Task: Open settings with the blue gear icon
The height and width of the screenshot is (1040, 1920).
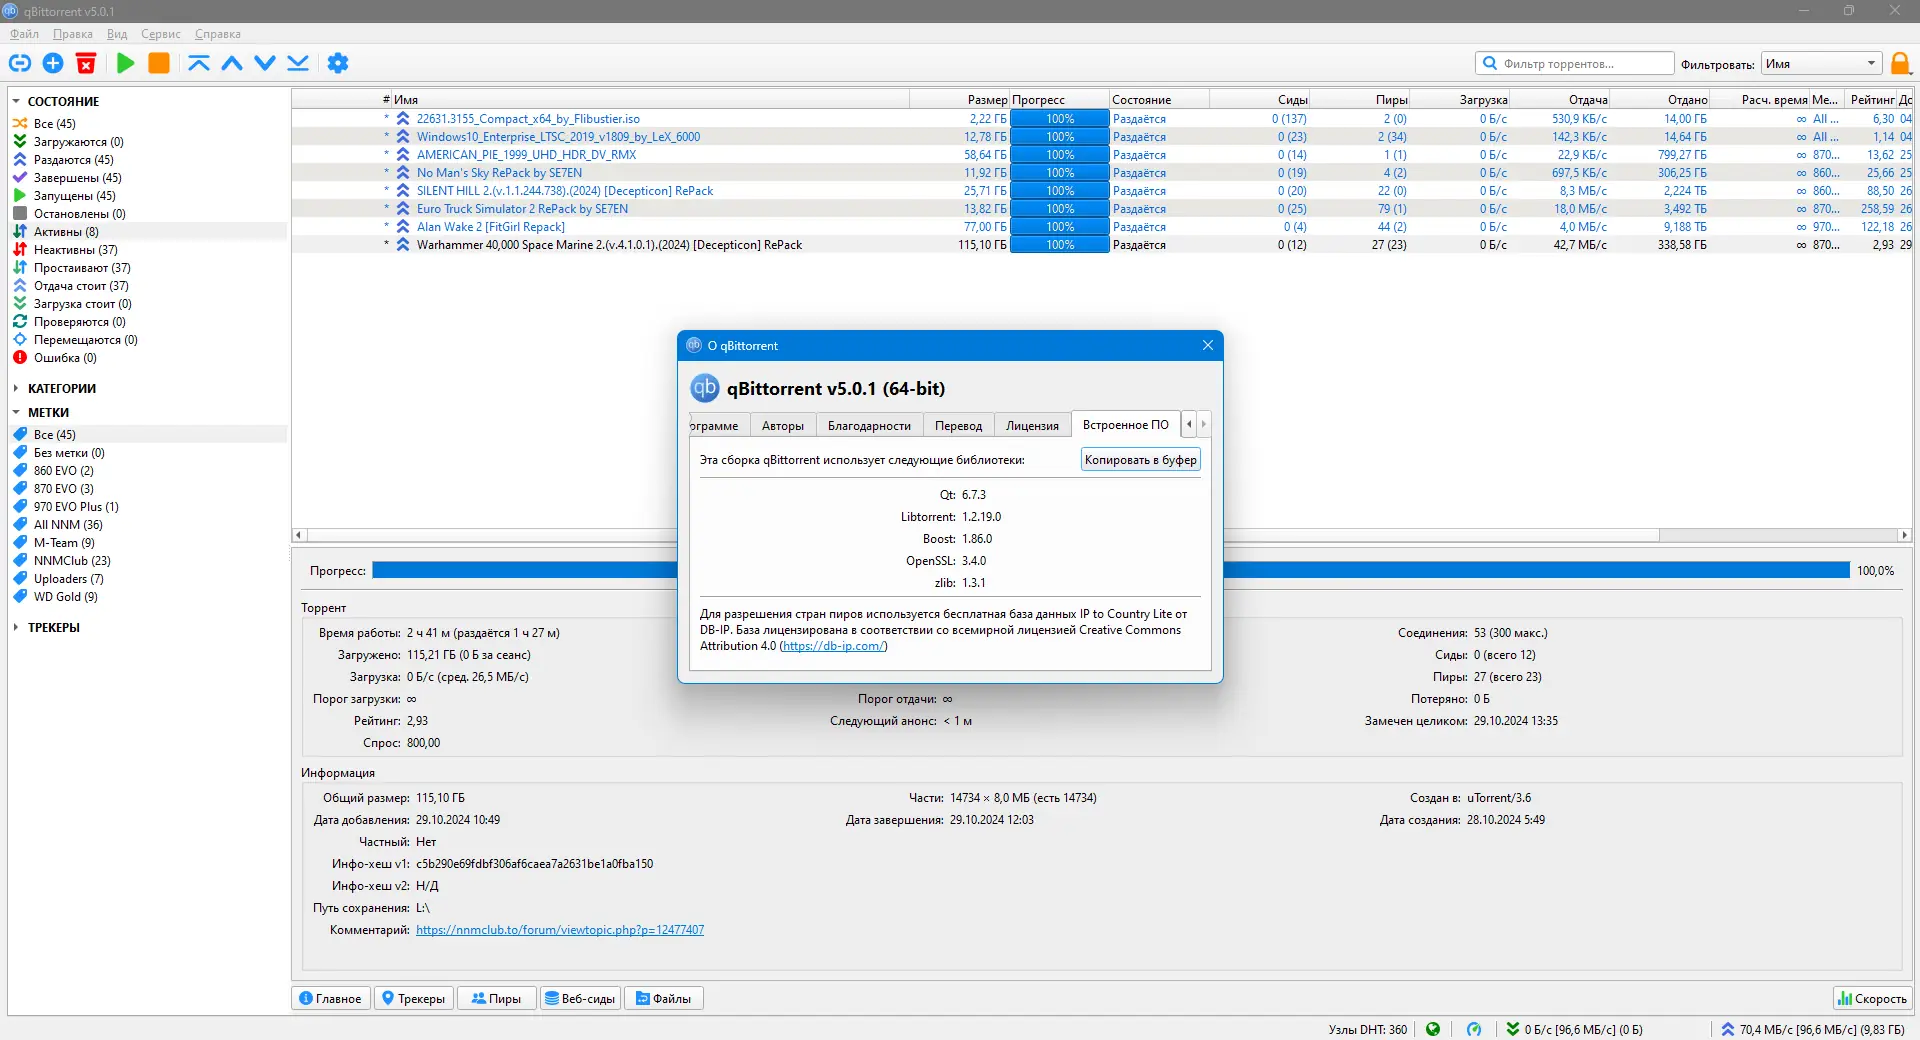Action: [338, 63]
